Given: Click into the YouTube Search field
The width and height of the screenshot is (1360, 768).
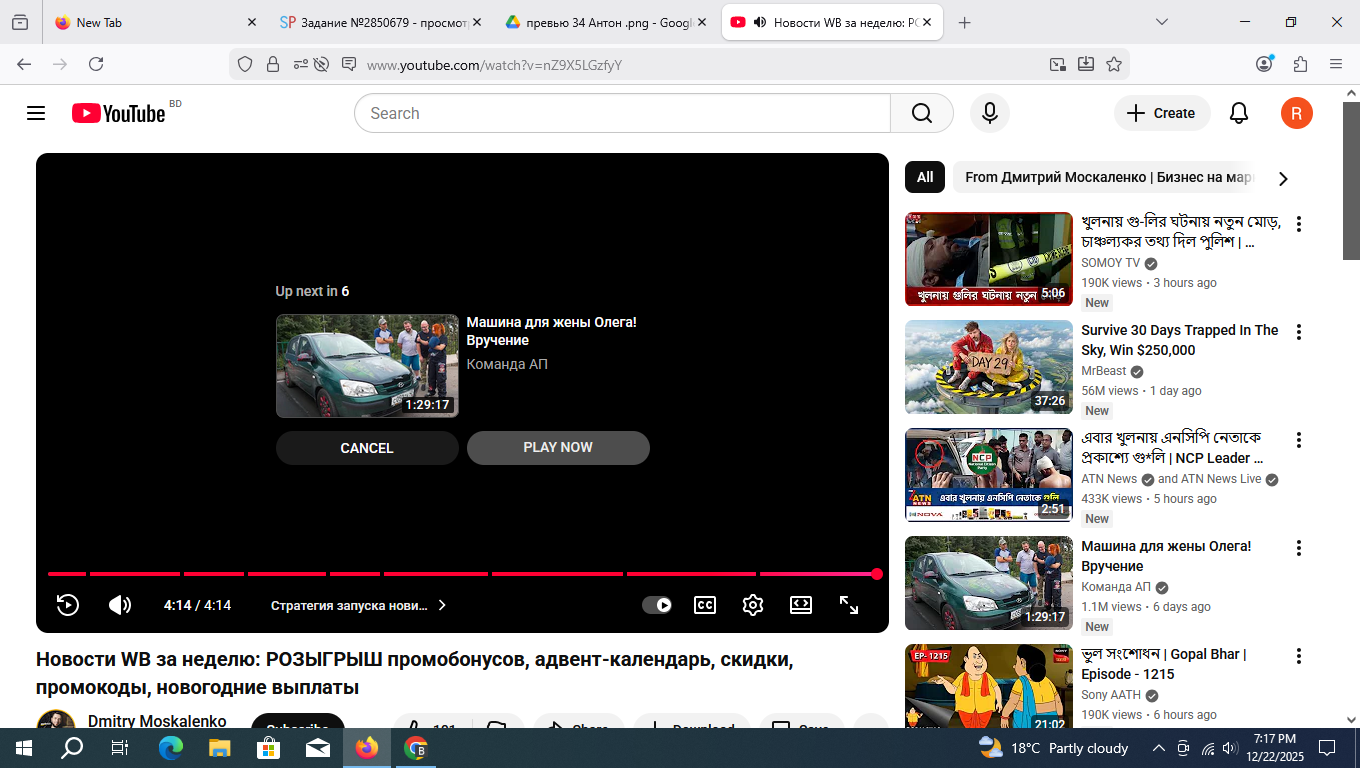Looking at the screenshot, I should [622, 113].
